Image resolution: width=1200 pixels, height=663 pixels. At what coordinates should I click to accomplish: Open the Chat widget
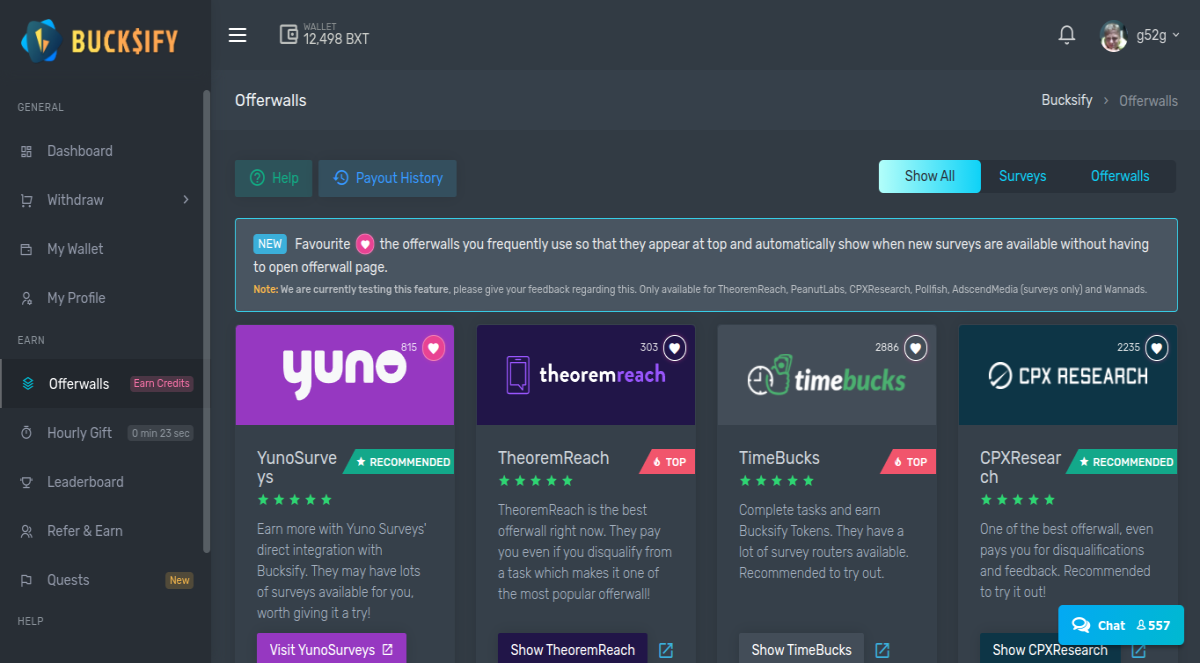pyautogui.click(x=1121, y=625)
